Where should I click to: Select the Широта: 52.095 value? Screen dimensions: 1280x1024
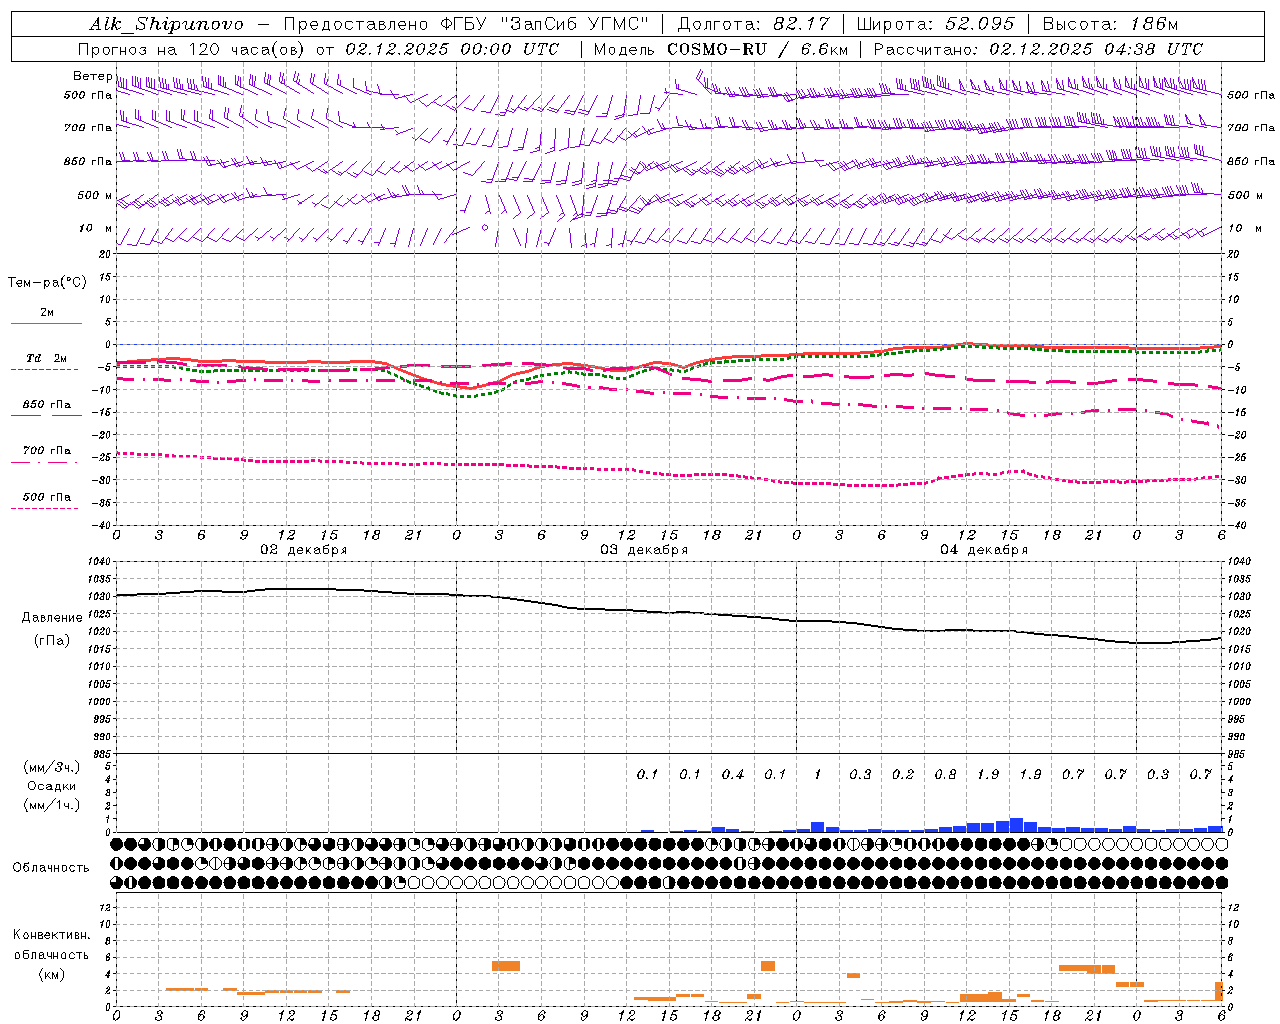[x=936, y=24]
